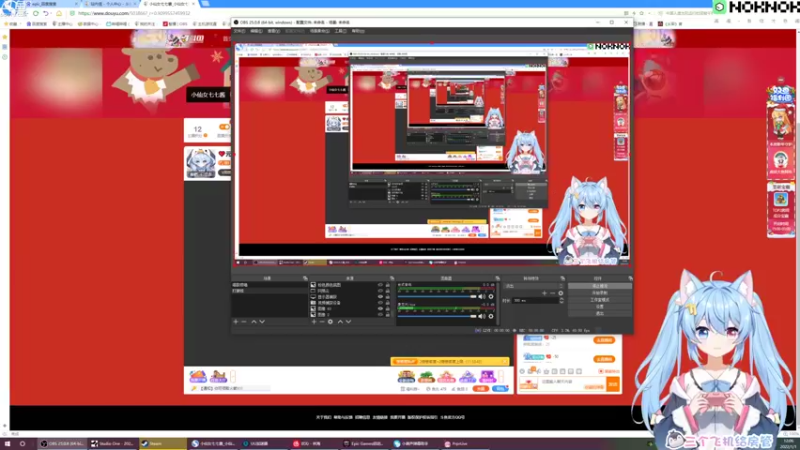Click the browser home icon
This screenshot has width=800, height=450.
pos(59,13)
